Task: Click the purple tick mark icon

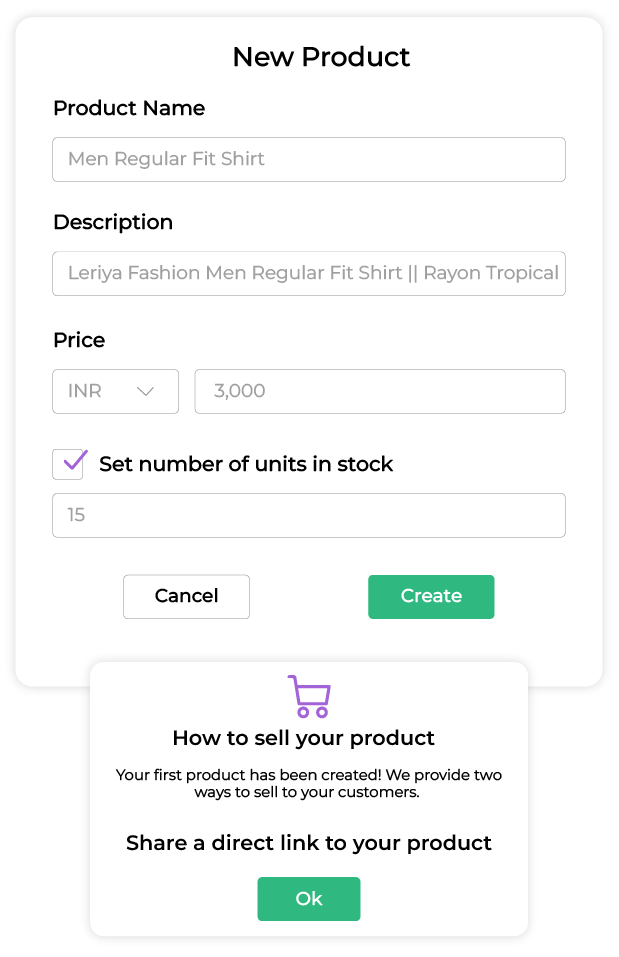Action: coord(75,460)
